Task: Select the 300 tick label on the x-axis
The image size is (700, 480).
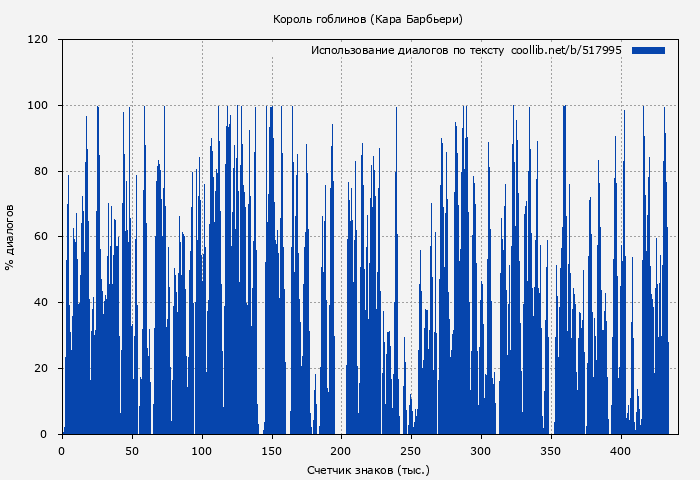Action: [x=482, y=450]
